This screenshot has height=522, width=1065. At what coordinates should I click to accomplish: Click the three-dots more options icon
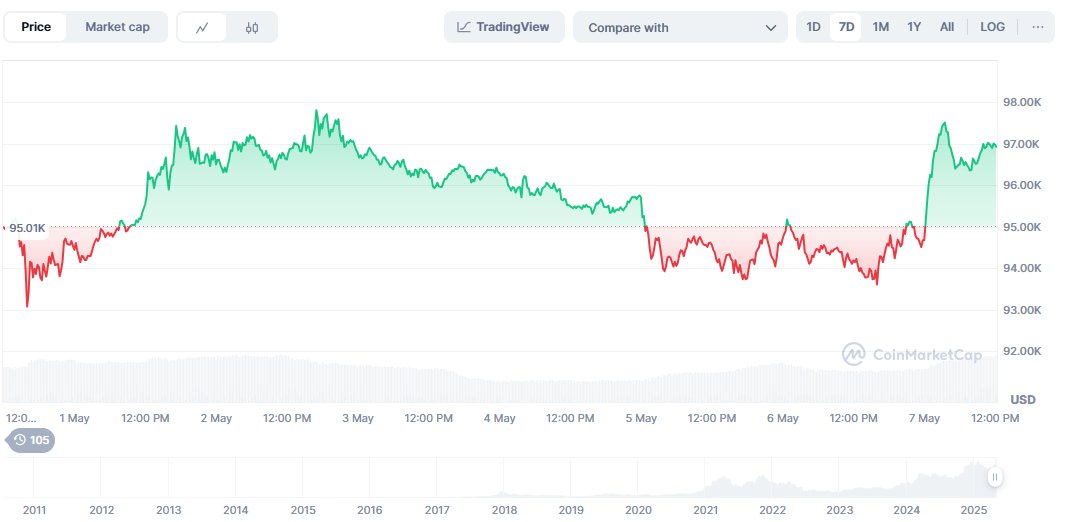(x=1037, y=27)
